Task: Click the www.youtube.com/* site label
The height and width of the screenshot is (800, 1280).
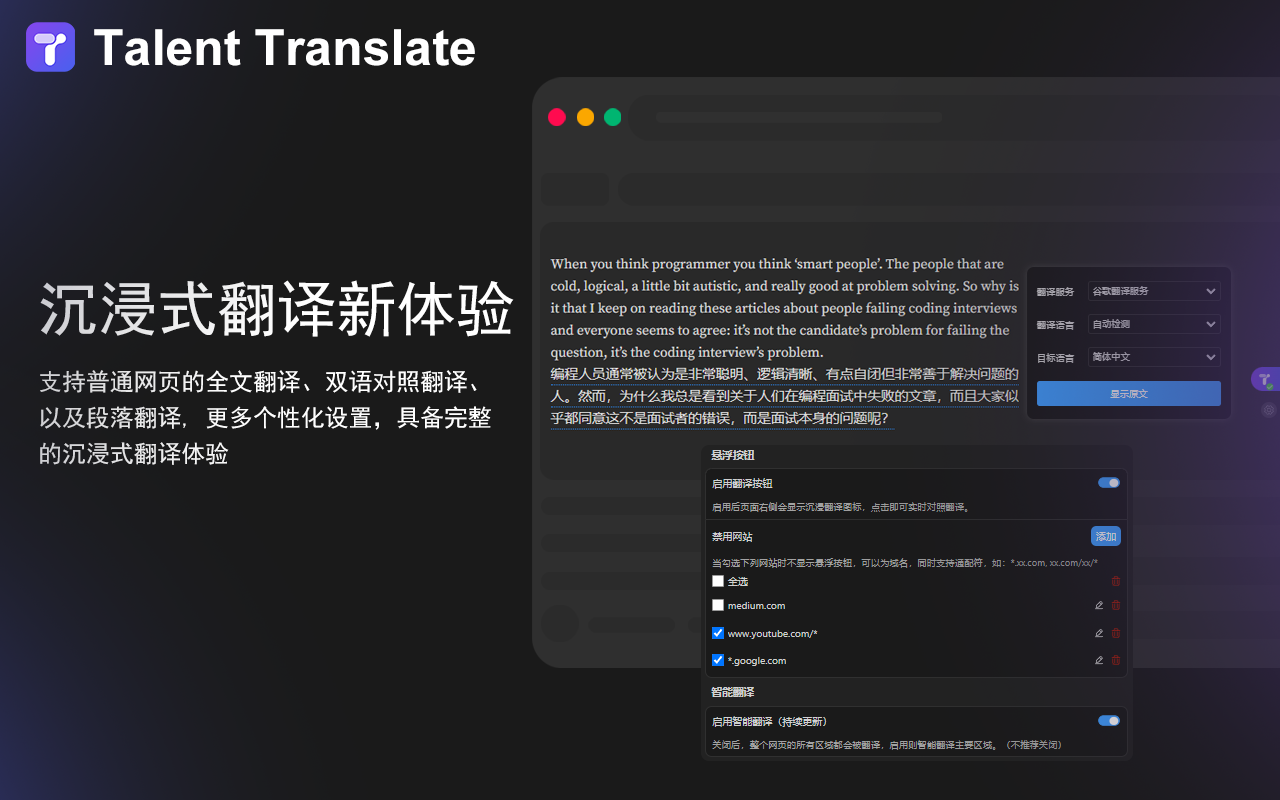Action: tap(772, 634)
